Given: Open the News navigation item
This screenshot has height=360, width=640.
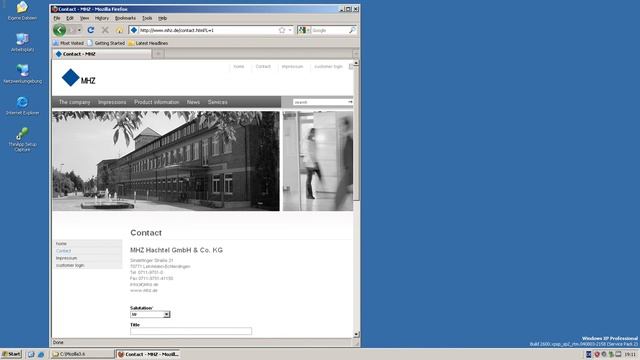Looking at the screenshot, I should 193,102.
